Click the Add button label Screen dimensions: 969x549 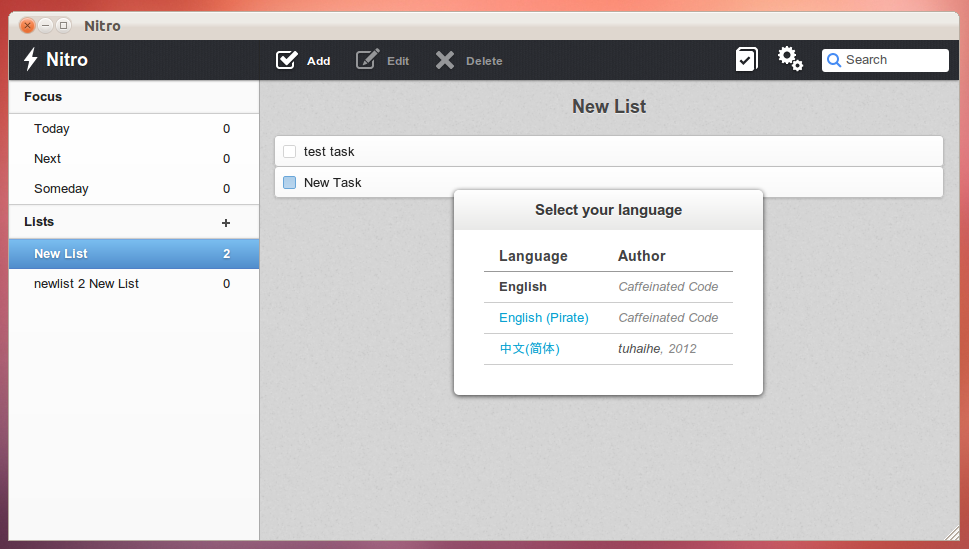pos(318,61)
